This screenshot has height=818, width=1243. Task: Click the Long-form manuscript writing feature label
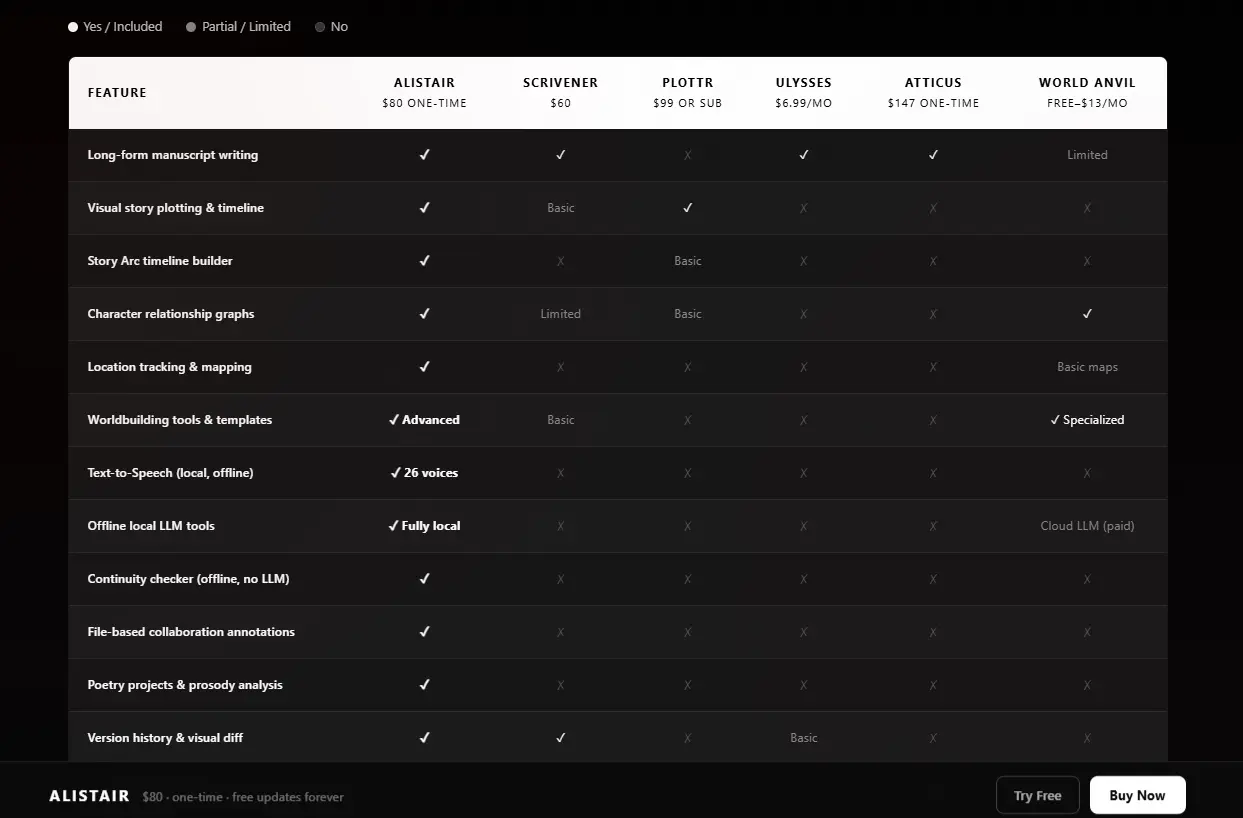tap(173, 155)
